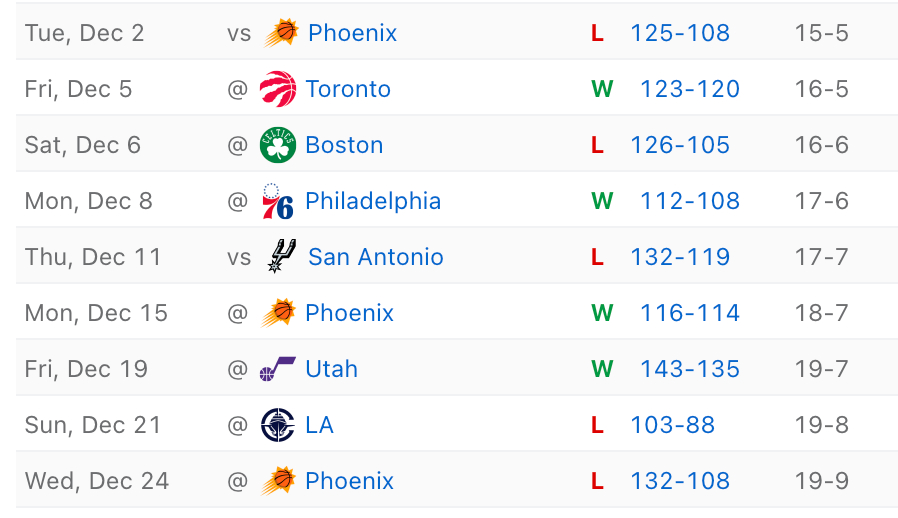Viewport: 898px width, 518px height.
Task: Open the LA team link
Action: coord(319,425)
